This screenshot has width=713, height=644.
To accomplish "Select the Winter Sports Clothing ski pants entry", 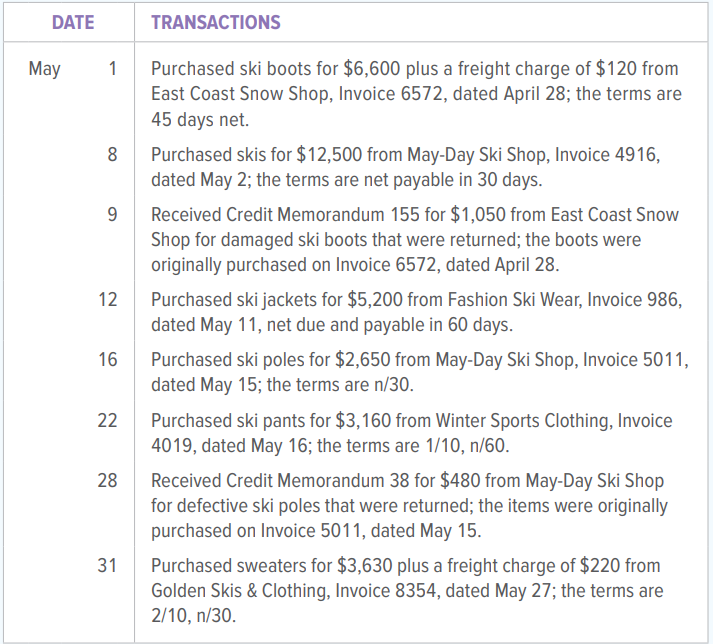I will click(x=412, y=433).
